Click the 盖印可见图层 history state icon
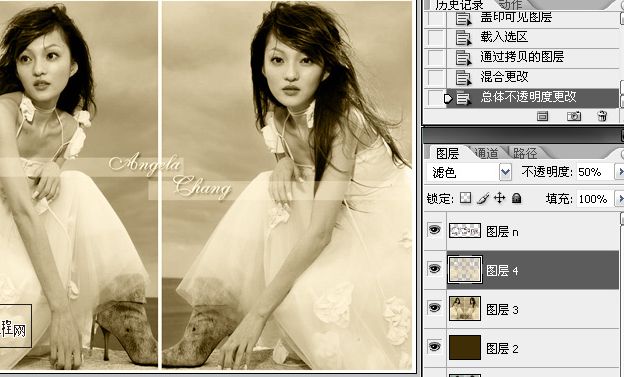Screen dimensions: 624x377 (463, 18)
